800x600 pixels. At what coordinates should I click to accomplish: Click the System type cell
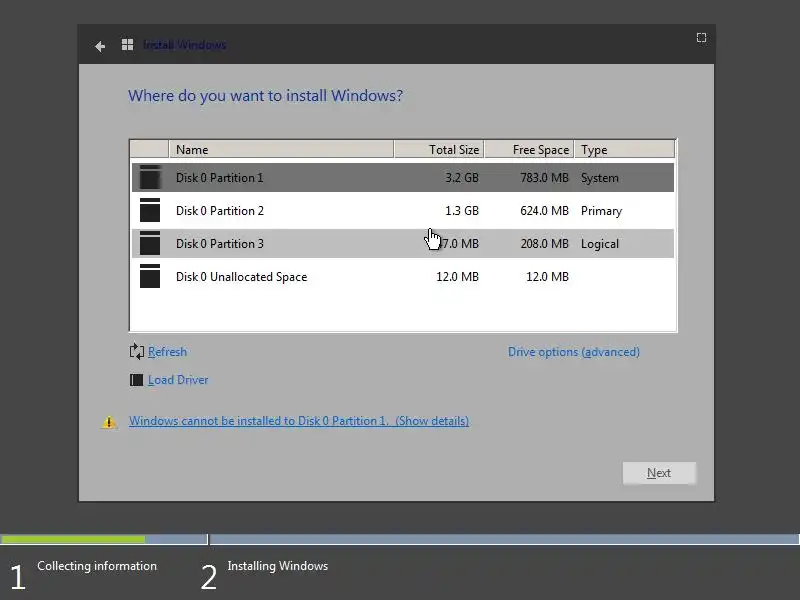pos(599,178)
